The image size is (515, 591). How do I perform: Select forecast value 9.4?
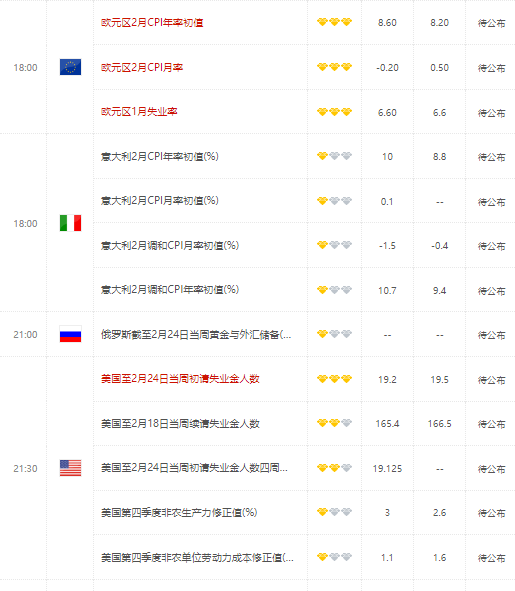point(440,291)
